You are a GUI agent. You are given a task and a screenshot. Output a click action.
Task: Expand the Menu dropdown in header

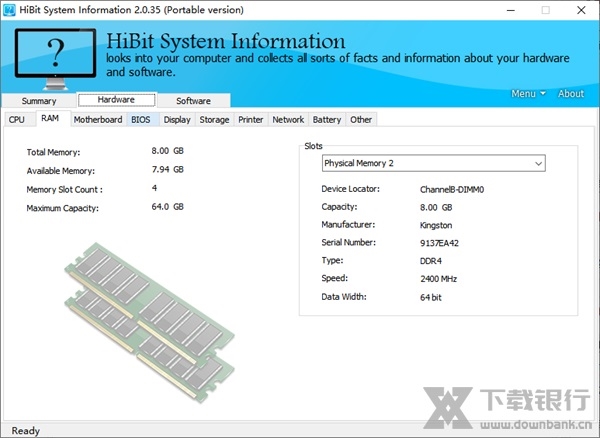(x=528, y=94)
